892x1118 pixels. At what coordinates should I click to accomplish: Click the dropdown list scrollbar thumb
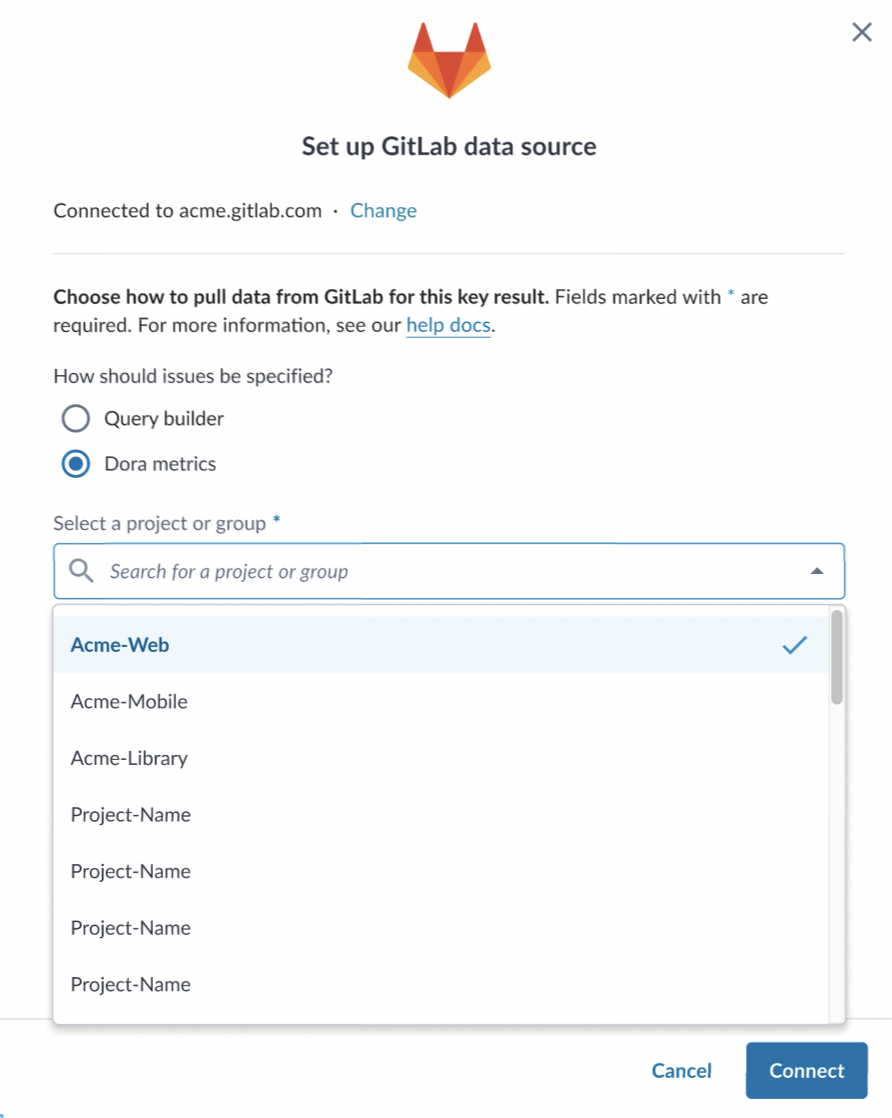click(837, 657)
